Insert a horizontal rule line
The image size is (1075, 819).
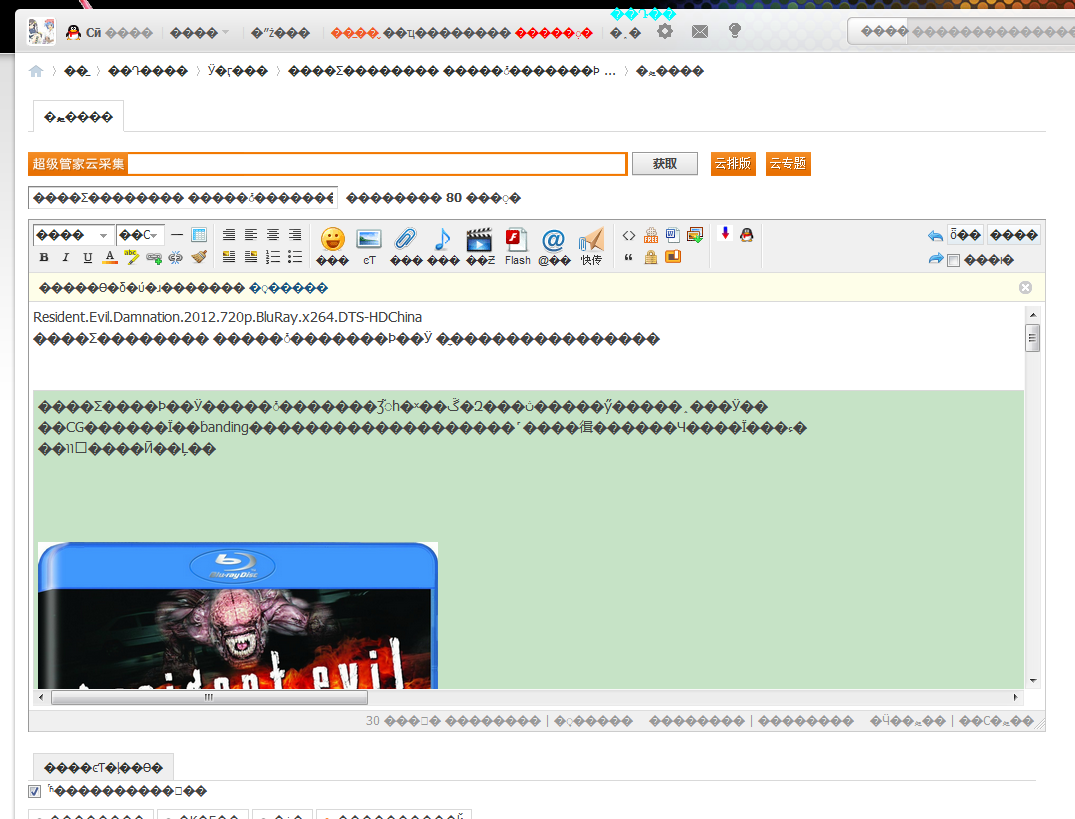pos(177,235)
